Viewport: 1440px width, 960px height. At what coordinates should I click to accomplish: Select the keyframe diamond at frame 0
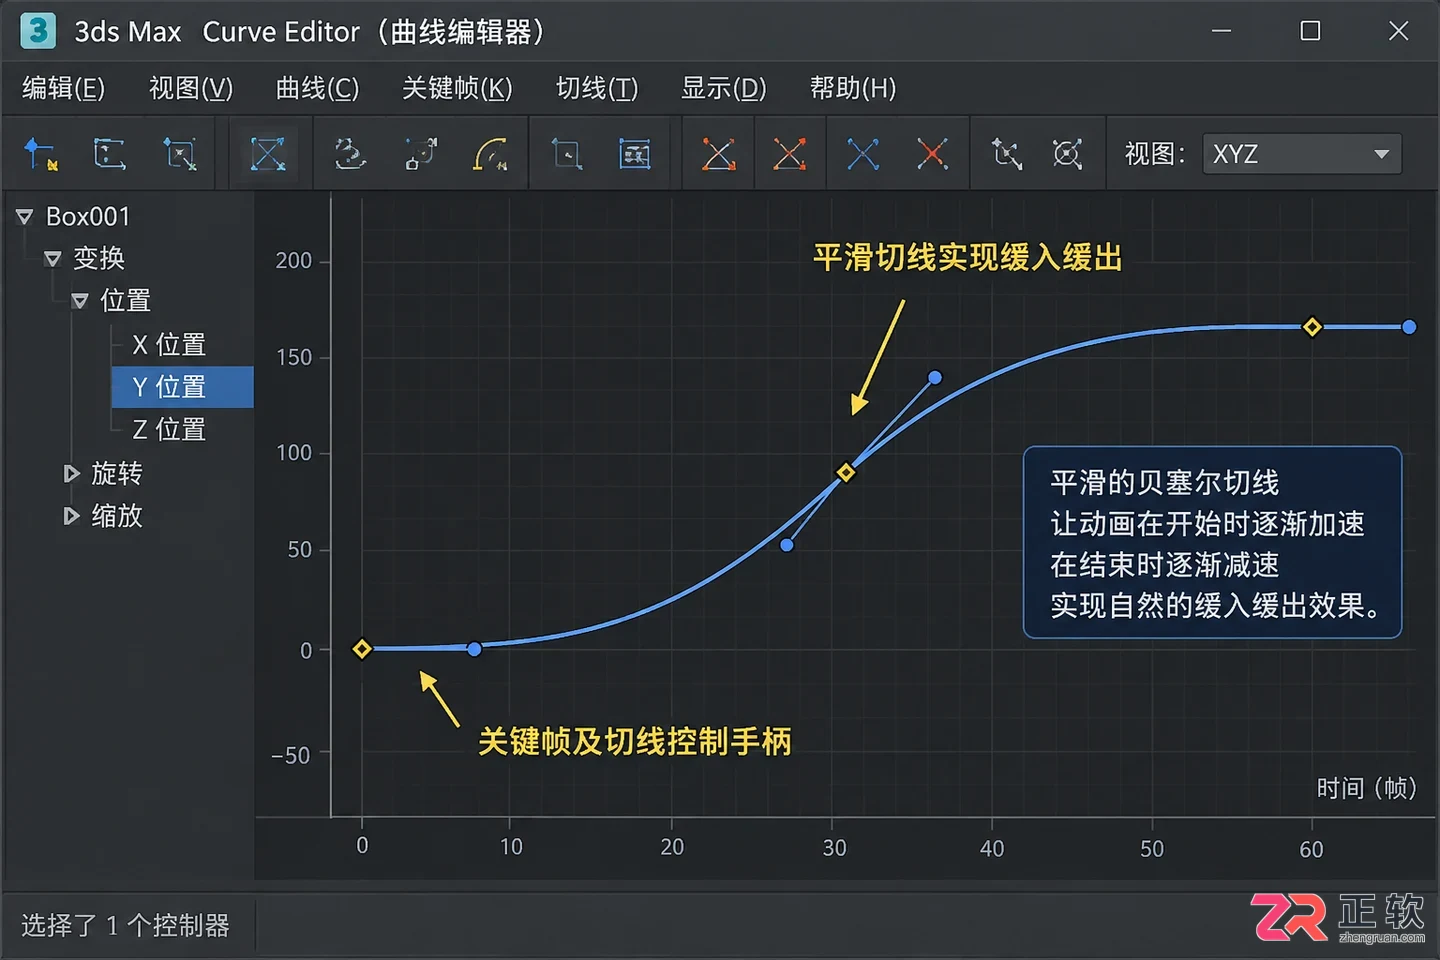[362, 649]
